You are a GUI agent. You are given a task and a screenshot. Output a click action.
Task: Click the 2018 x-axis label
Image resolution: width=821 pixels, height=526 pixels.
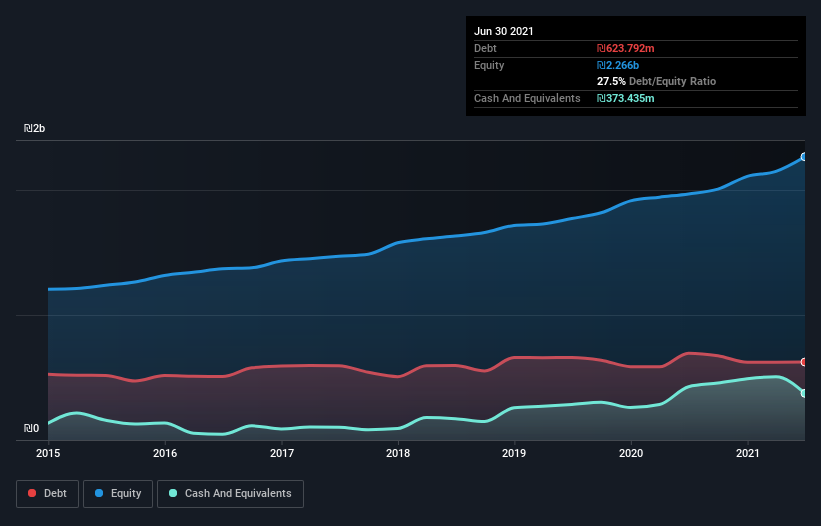pyautogui.click(x=398, y=453)
